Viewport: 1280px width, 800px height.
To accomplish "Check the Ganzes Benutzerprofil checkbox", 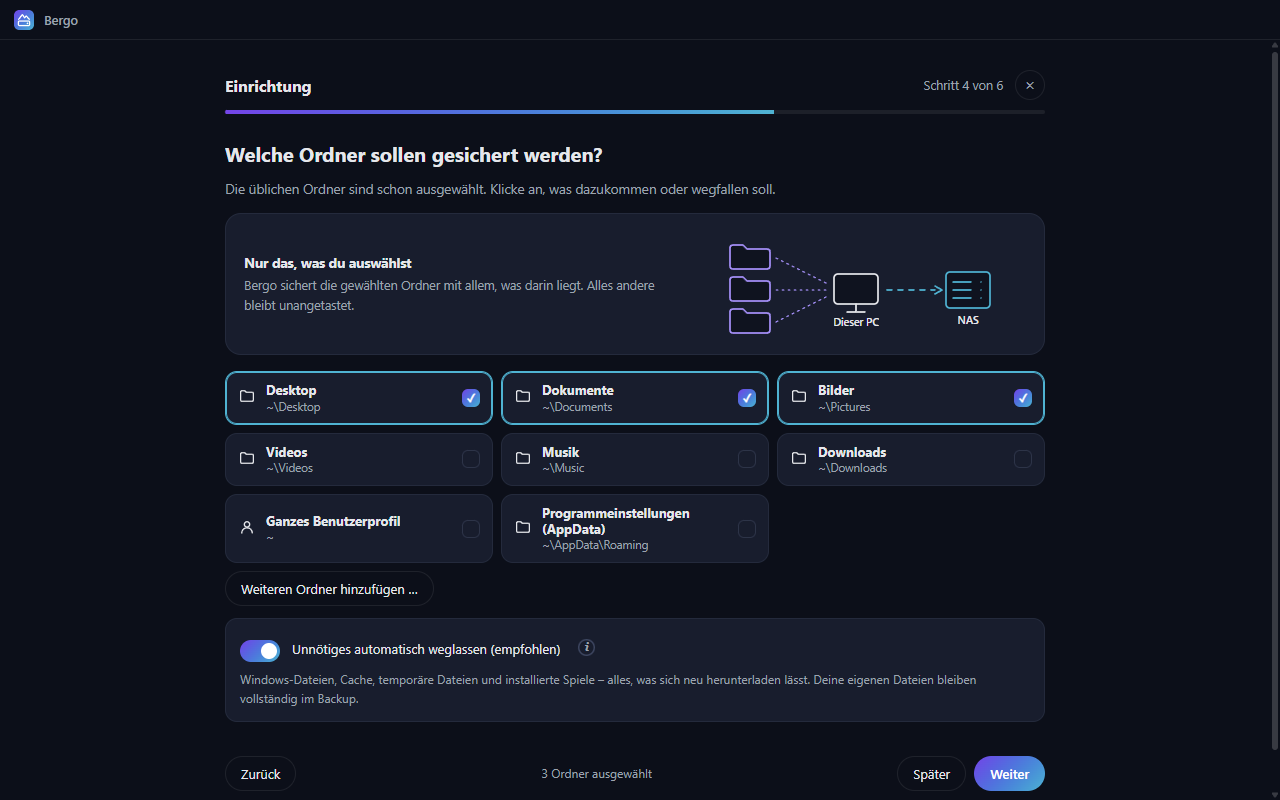I will [x=471, y=529].
